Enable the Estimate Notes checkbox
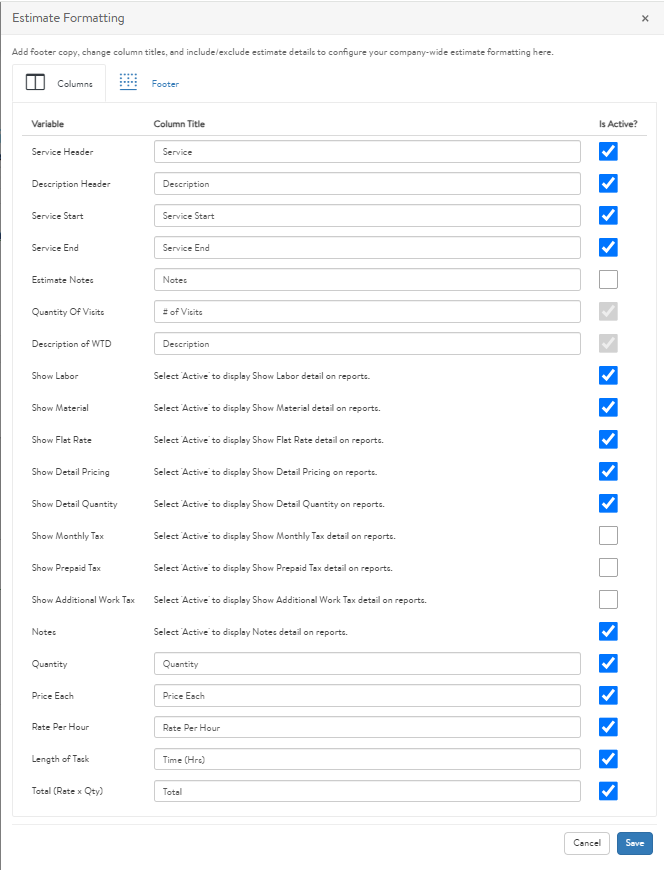The height and width of the screenshot is (870, 664). tap(608, 280)
